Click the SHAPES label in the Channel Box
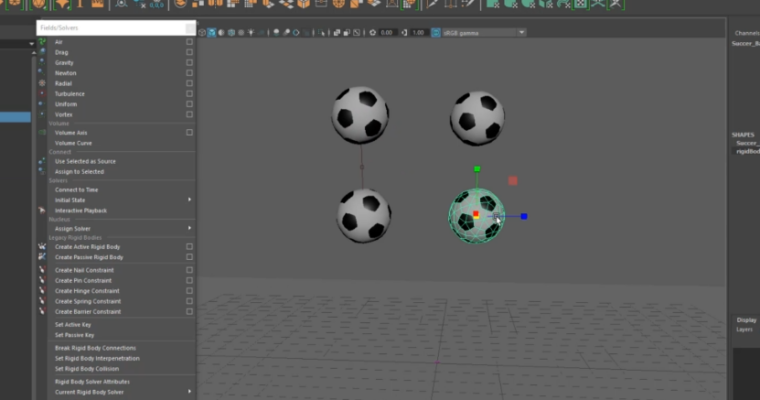This screenshot has height=400, width=760. (743, 135)
